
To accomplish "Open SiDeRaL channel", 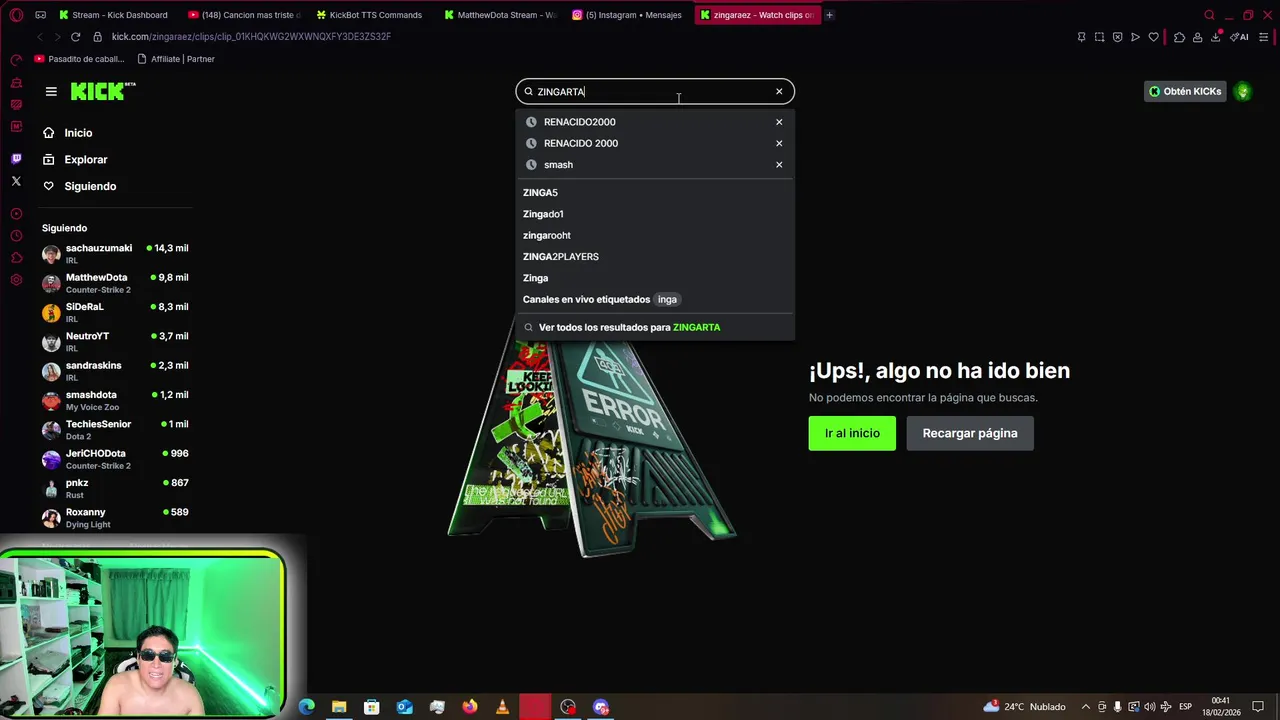I will pyautogui.click(x=115, y=312).
